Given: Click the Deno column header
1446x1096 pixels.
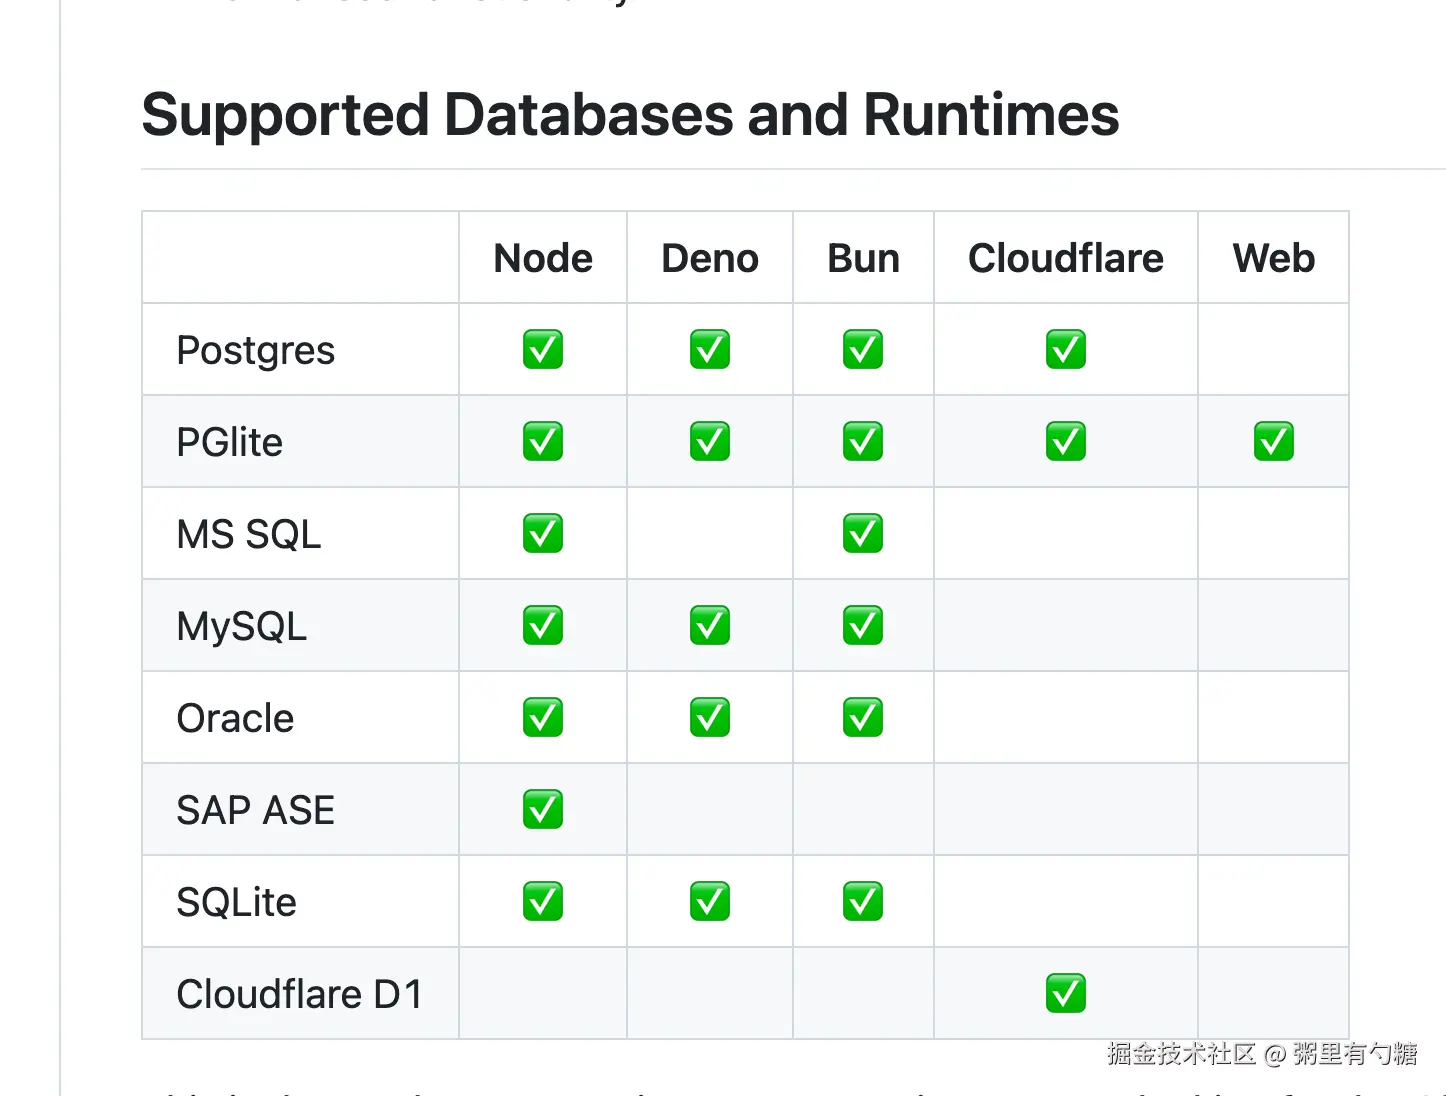Looking at the screenshot, I should (710, 258).
